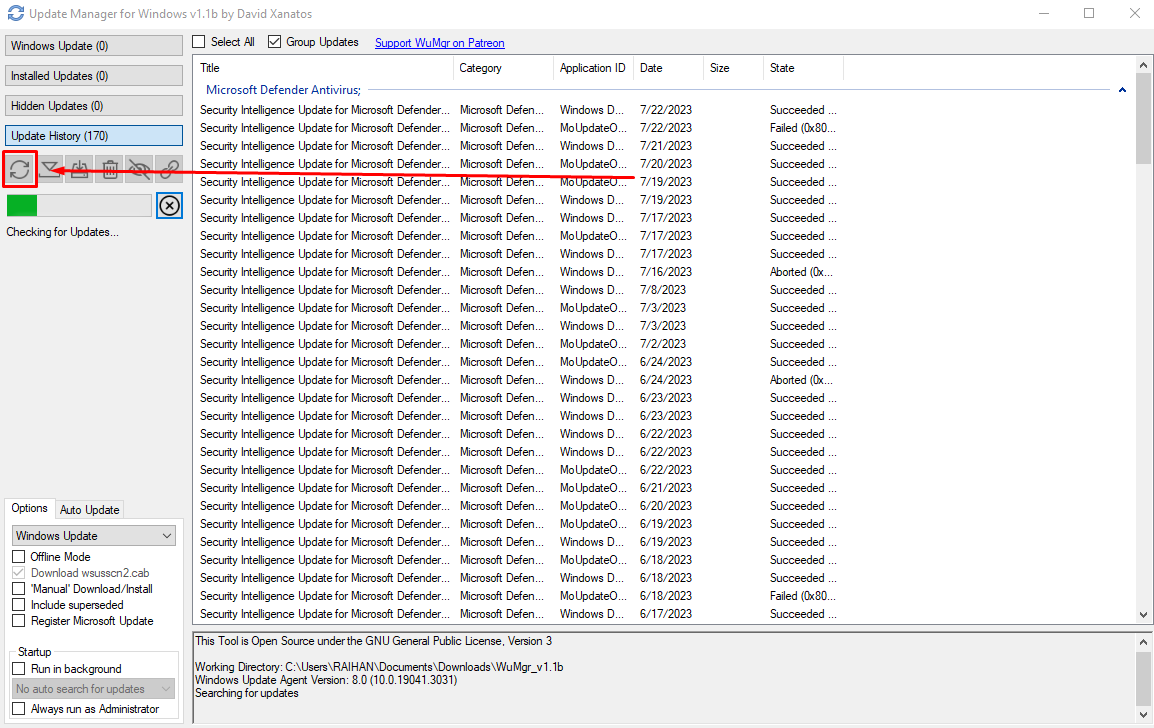
Task: Sort by the Application ID column header
Action: tap(593, 68)
